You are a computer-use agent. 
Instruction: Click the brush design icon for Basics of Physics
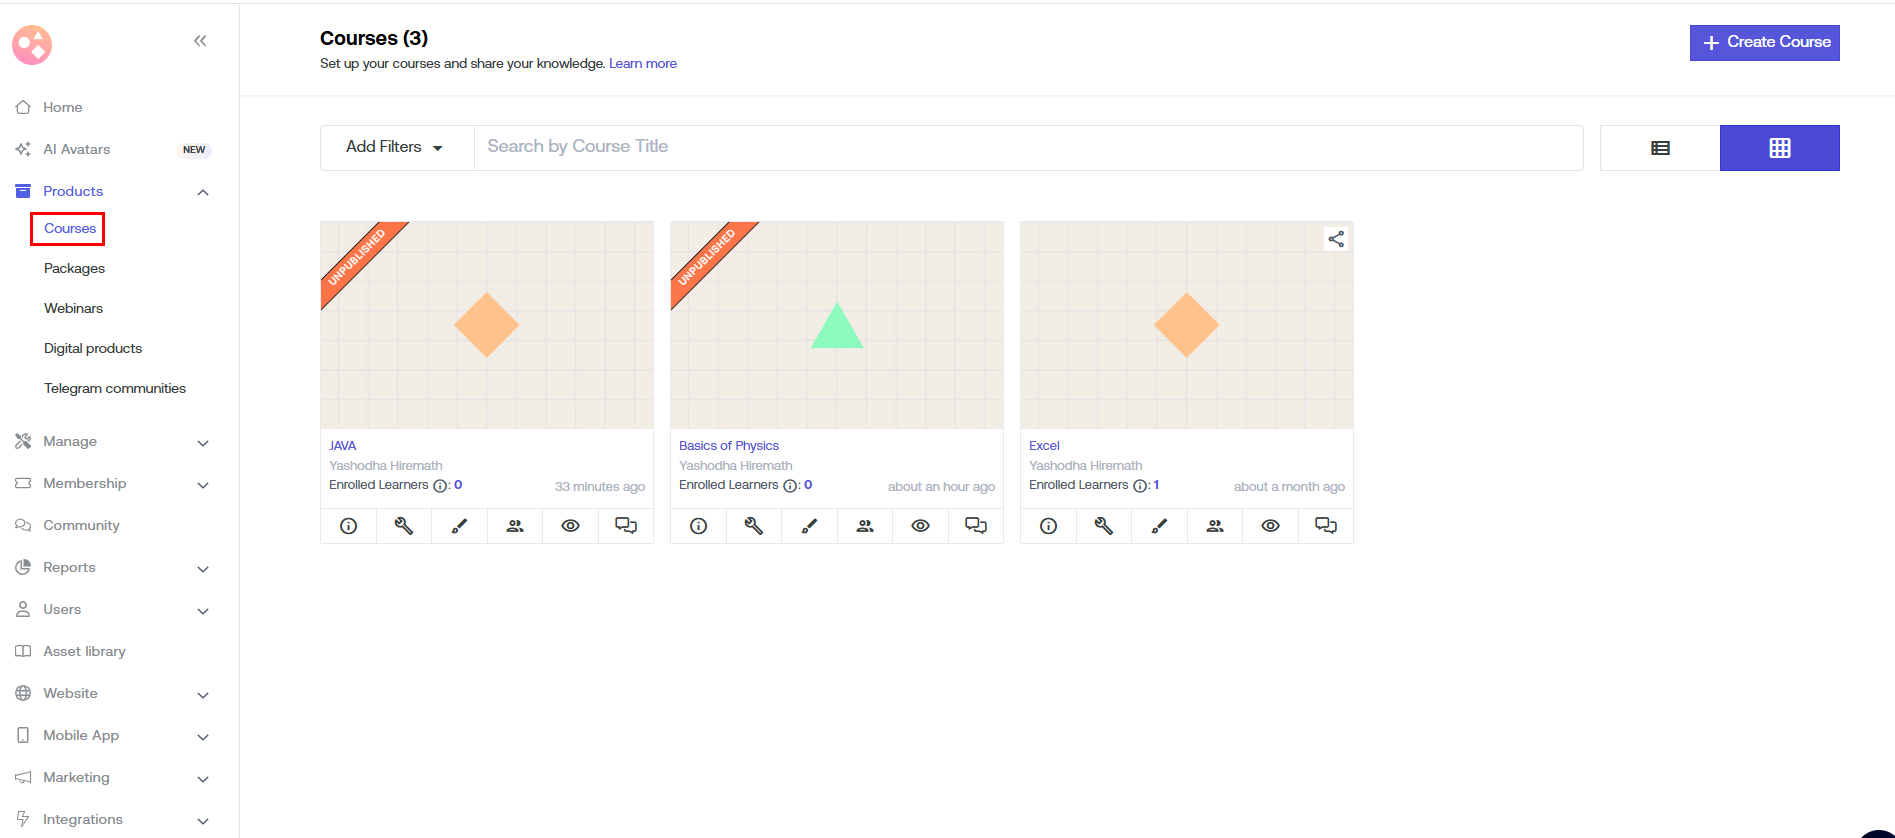[x=809, y=526]
